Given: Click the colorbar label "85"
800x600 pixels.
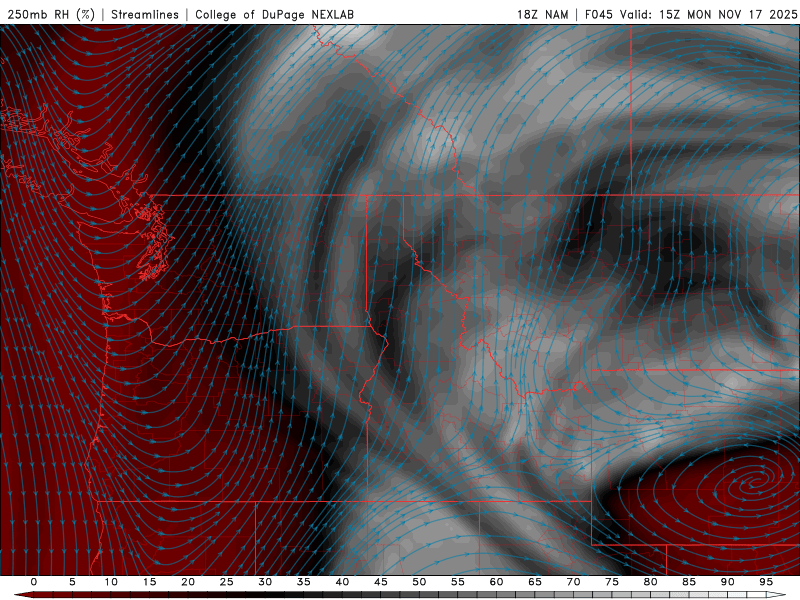Looking at the screenshot, I should (689, 582).
